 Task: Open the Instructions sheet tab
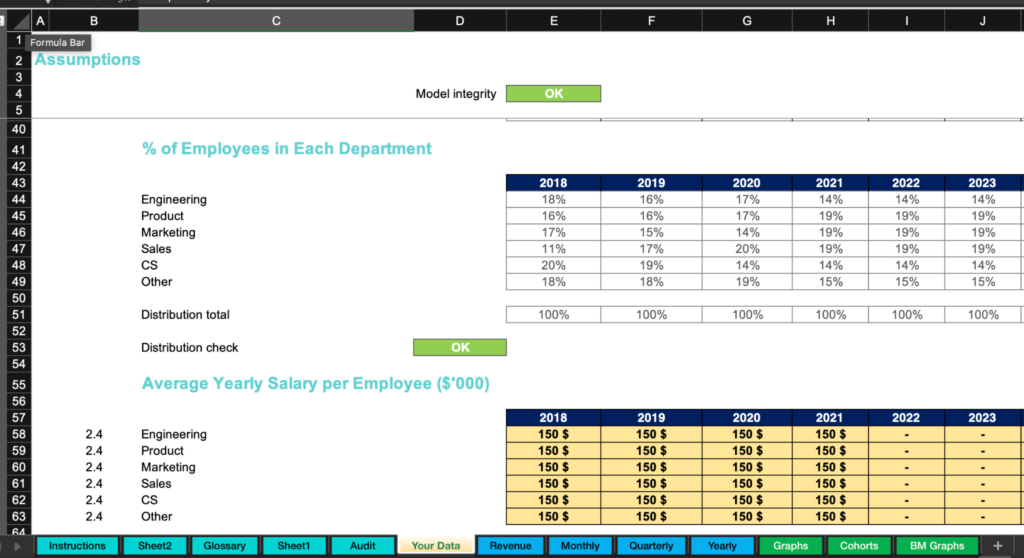coord(77,546)
